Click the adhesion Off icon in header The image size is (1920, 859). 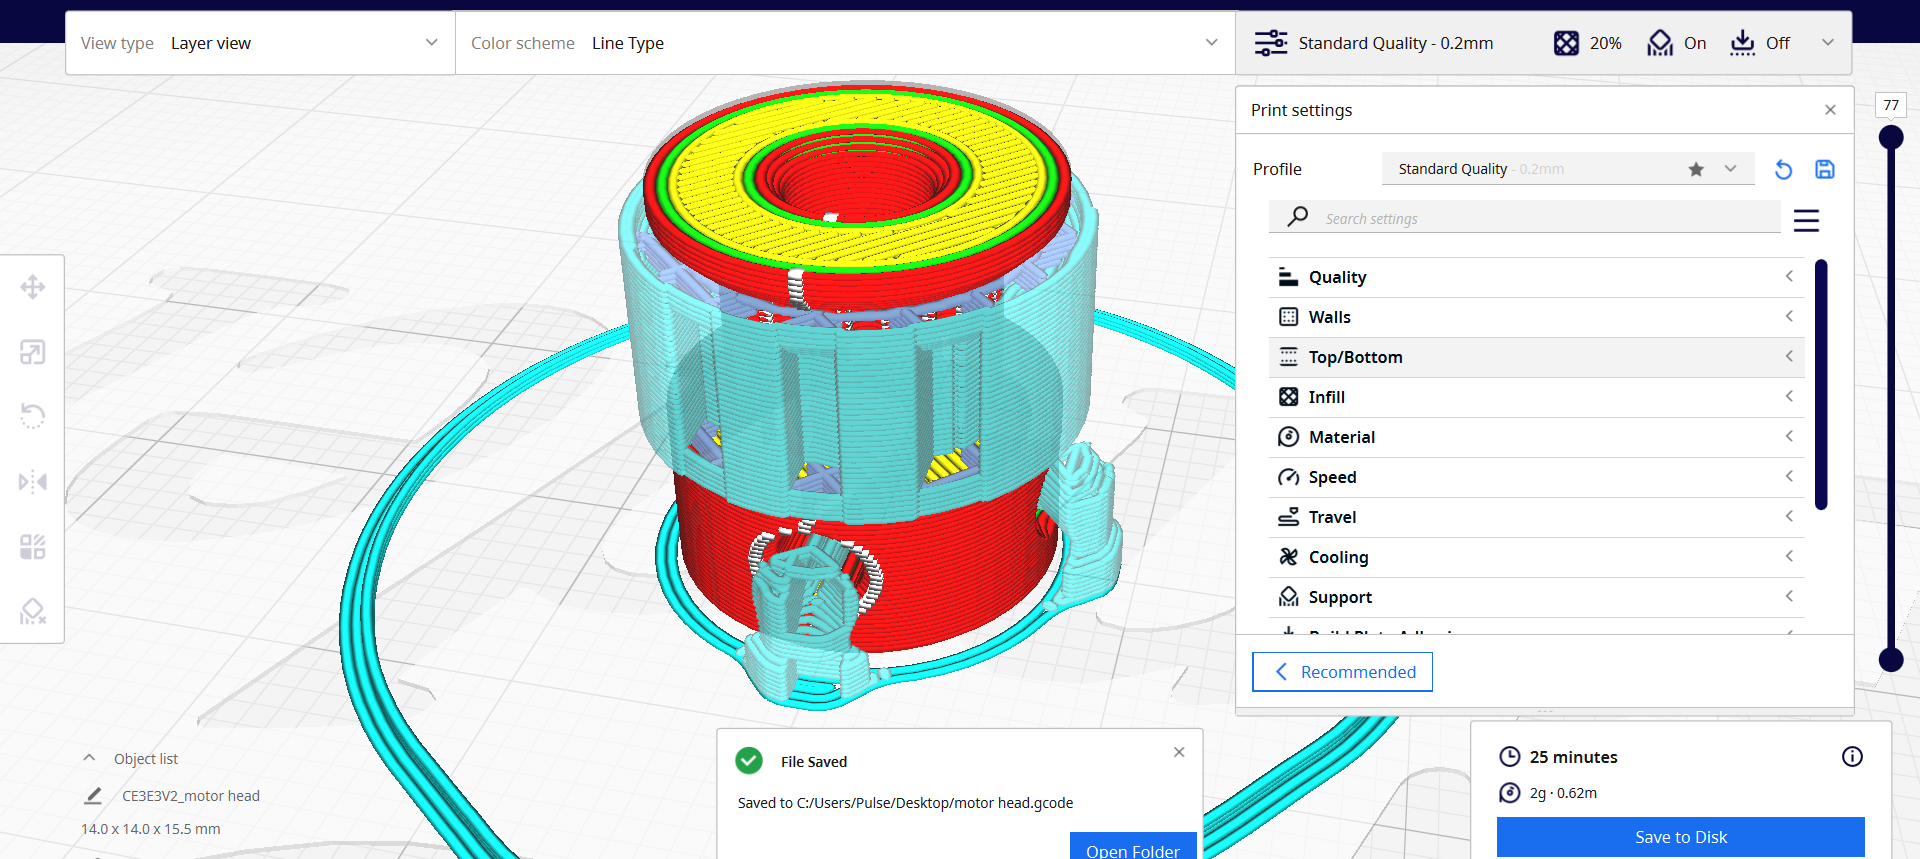pyautogui.click(x=1742, y=43)
